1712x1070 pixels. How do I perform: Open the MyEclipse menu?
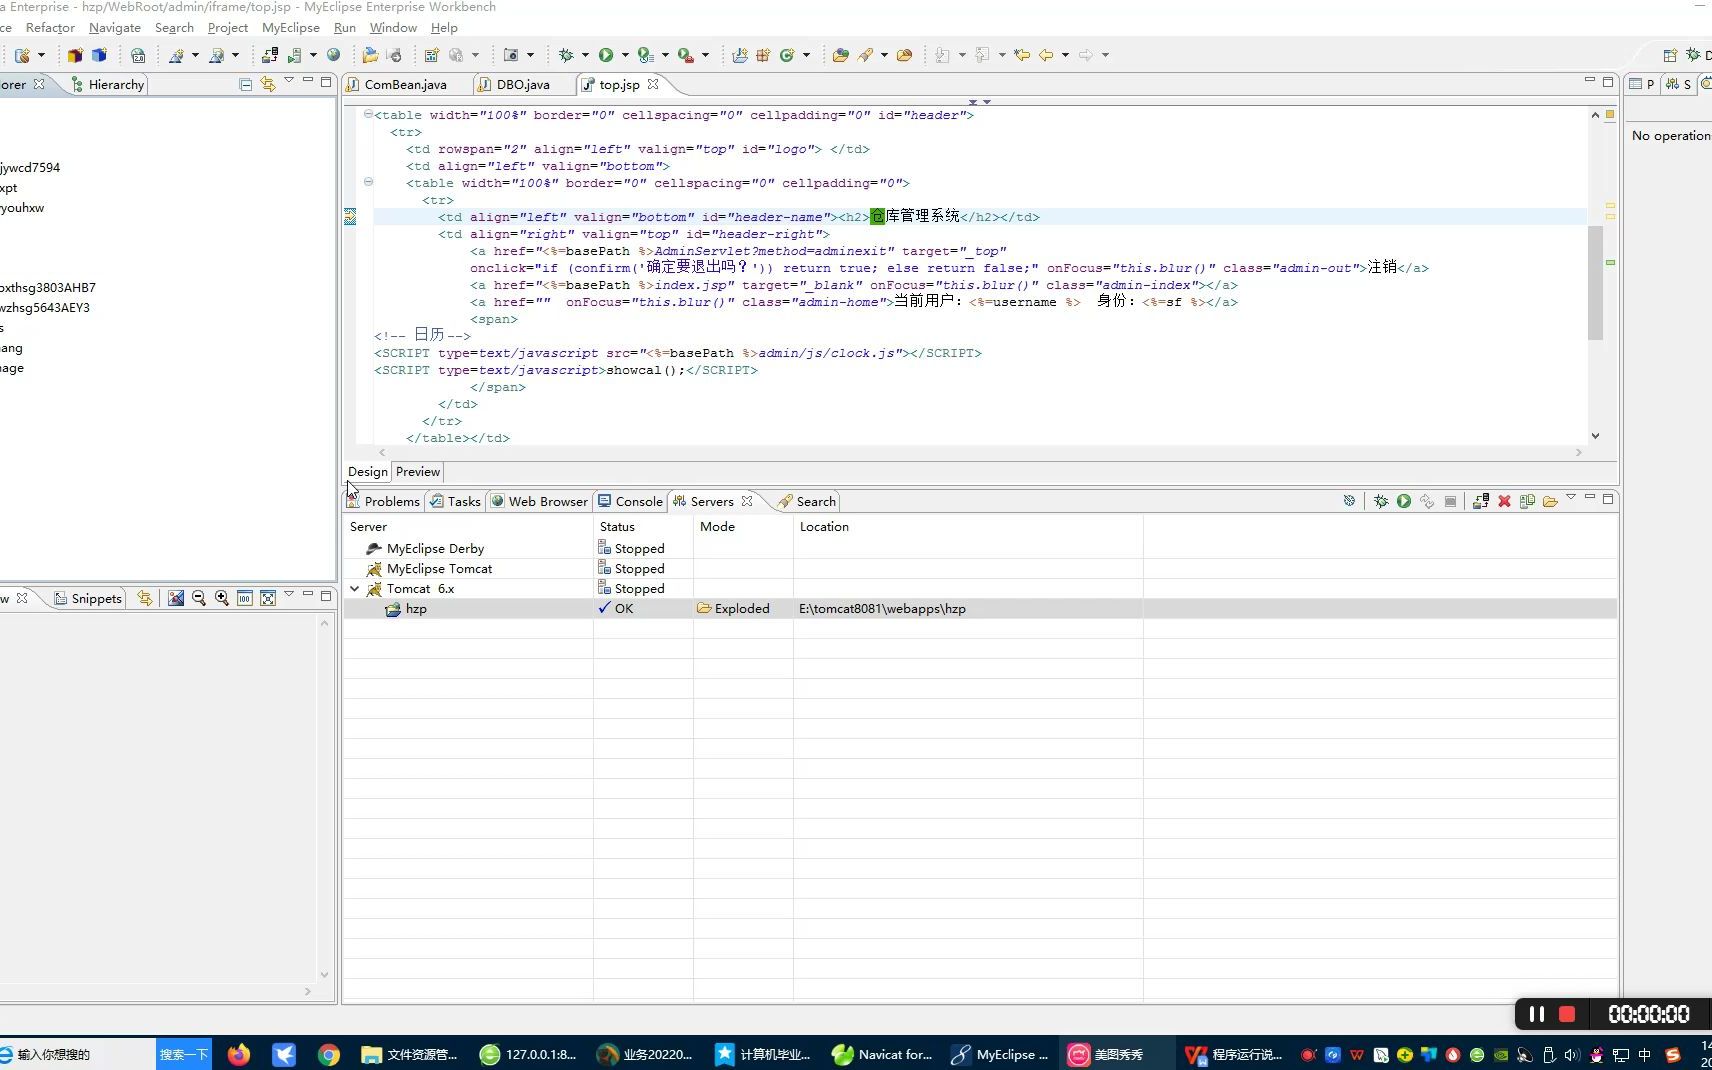[x=290, y=28]
